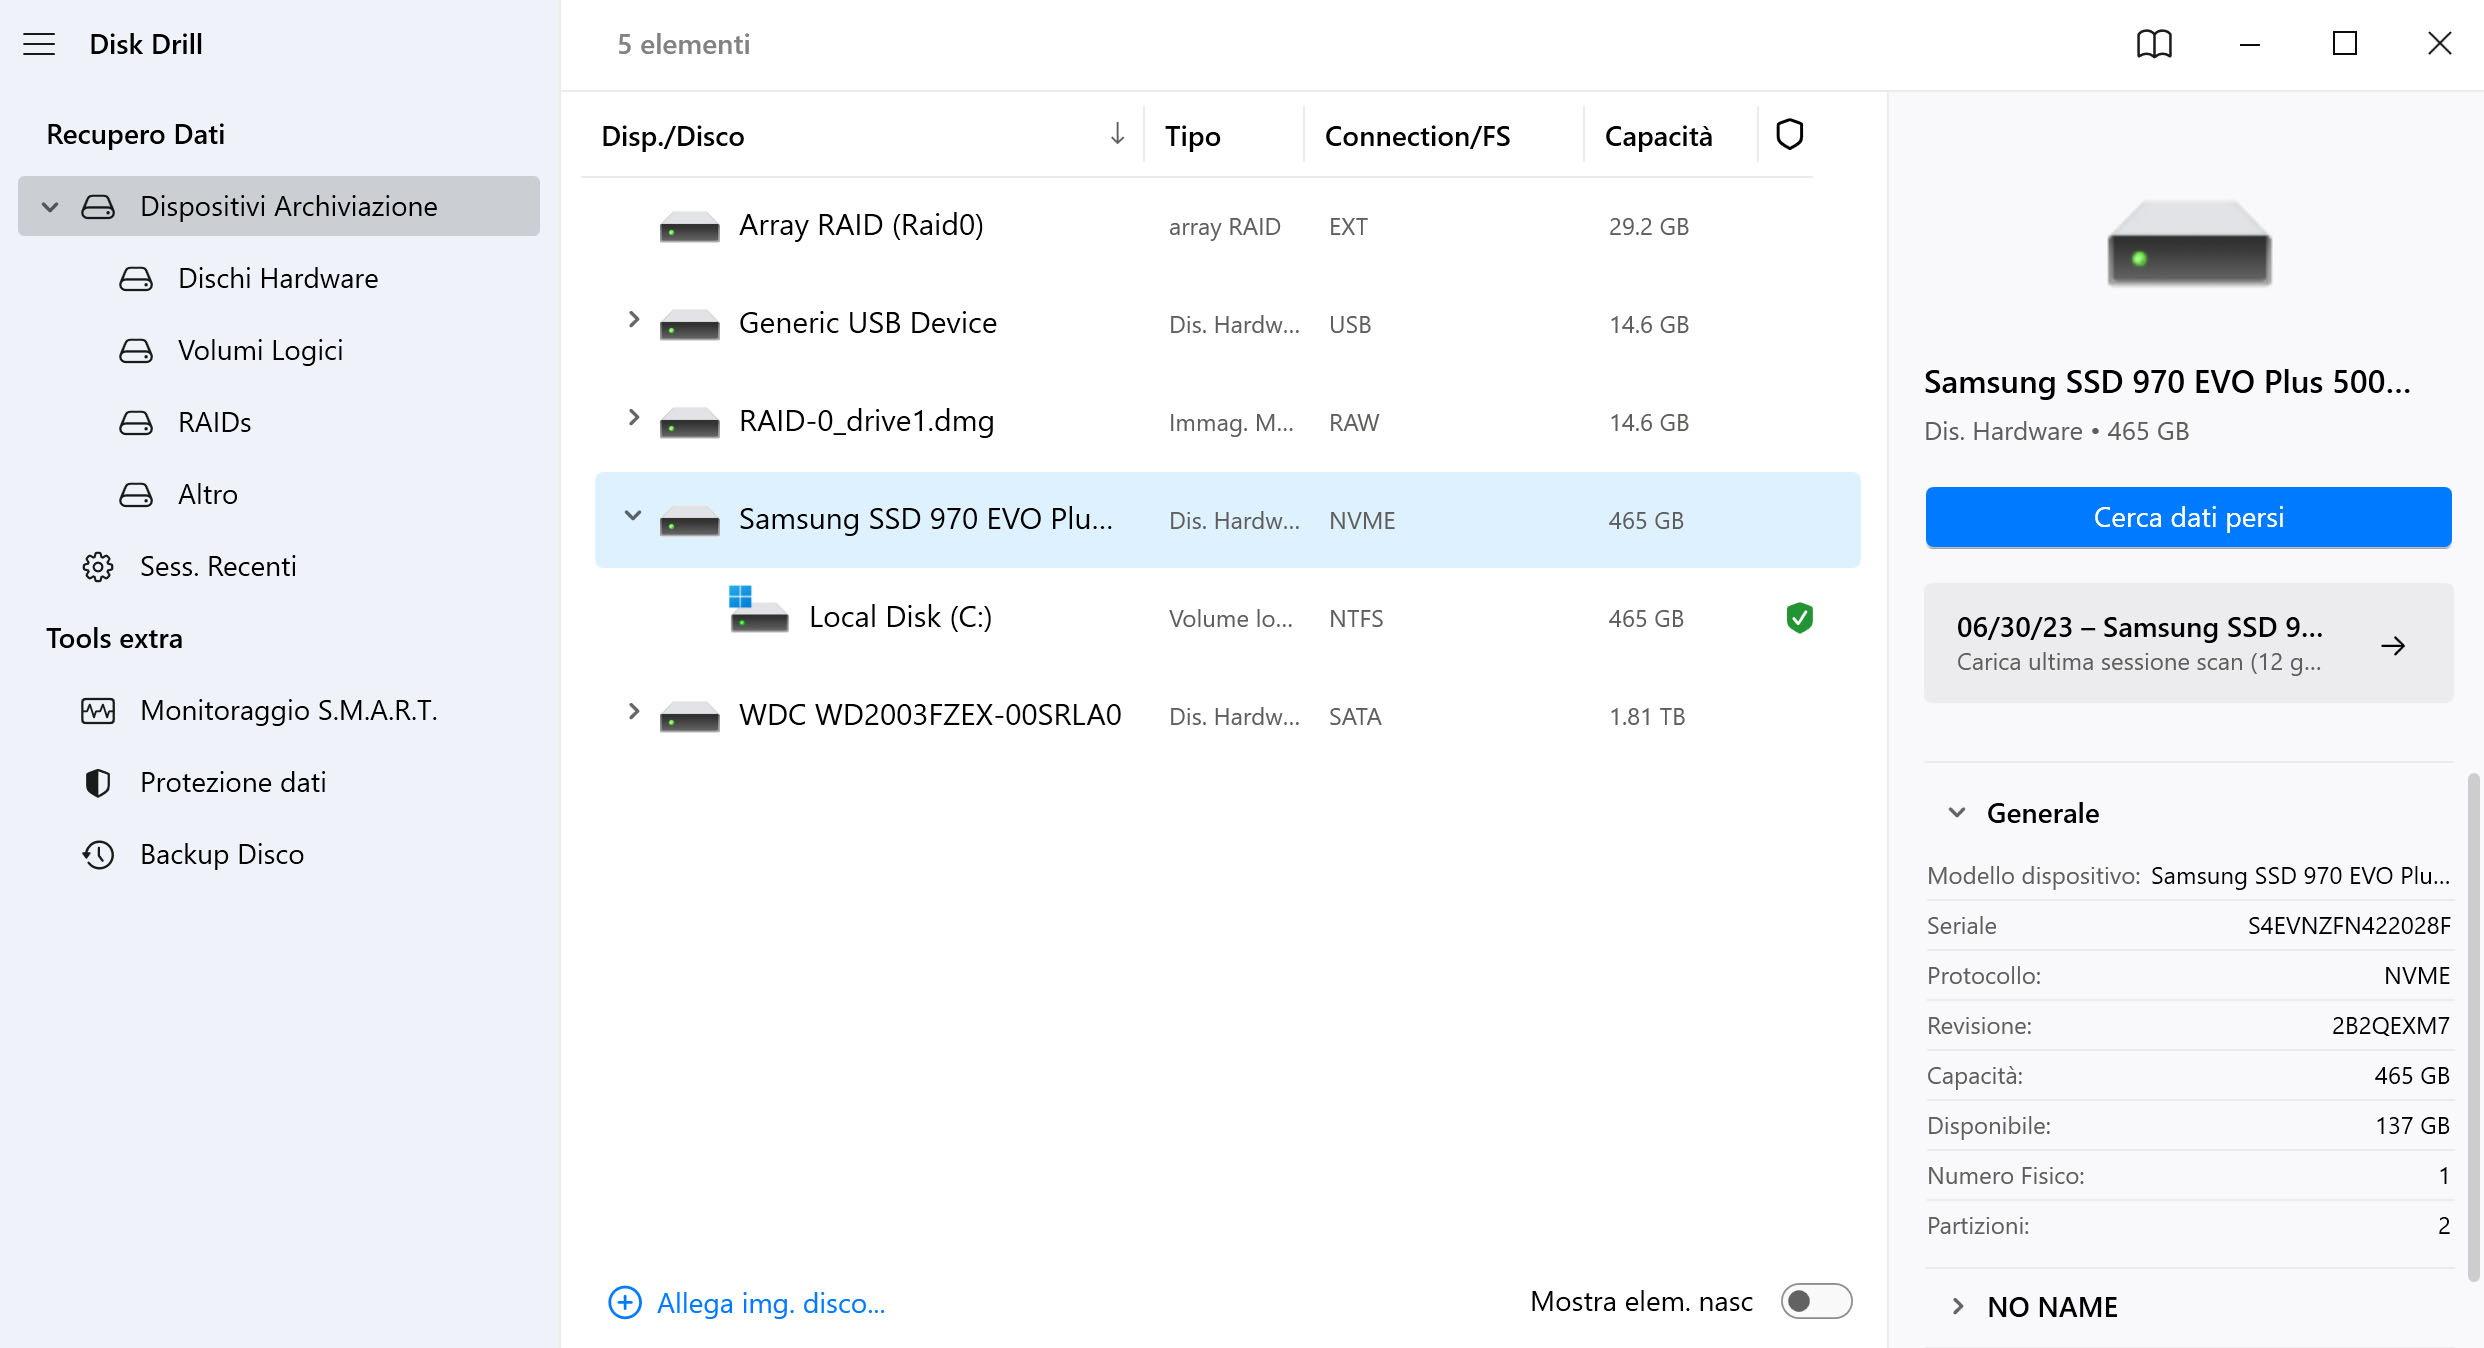Click the Sess. Recenti gear icon
Image resolution: width=2484 pixels, height=1348 pixels.
(x=98, y=567)
